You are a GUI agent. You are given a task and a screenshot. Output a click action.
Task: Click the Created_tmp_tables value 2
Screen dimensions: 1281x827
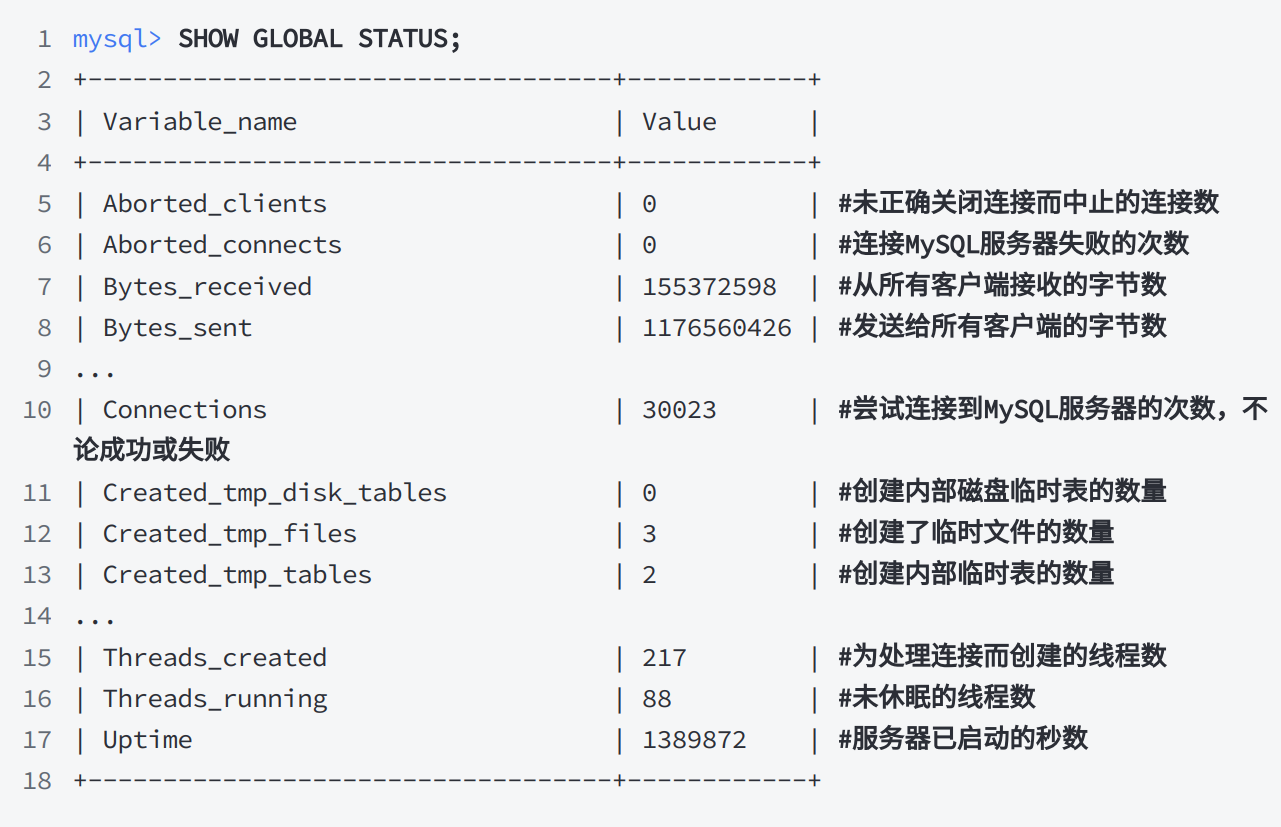650,575
